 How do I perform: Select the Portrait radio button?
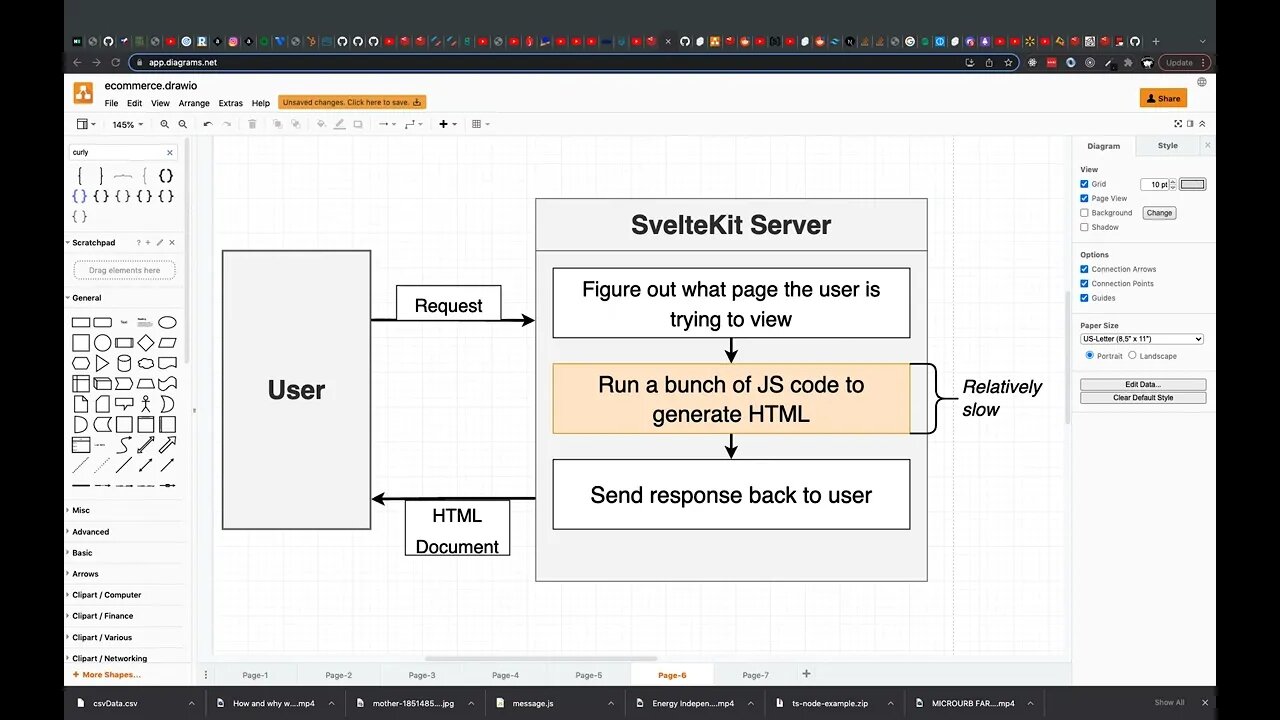[x=1090, y=355]
